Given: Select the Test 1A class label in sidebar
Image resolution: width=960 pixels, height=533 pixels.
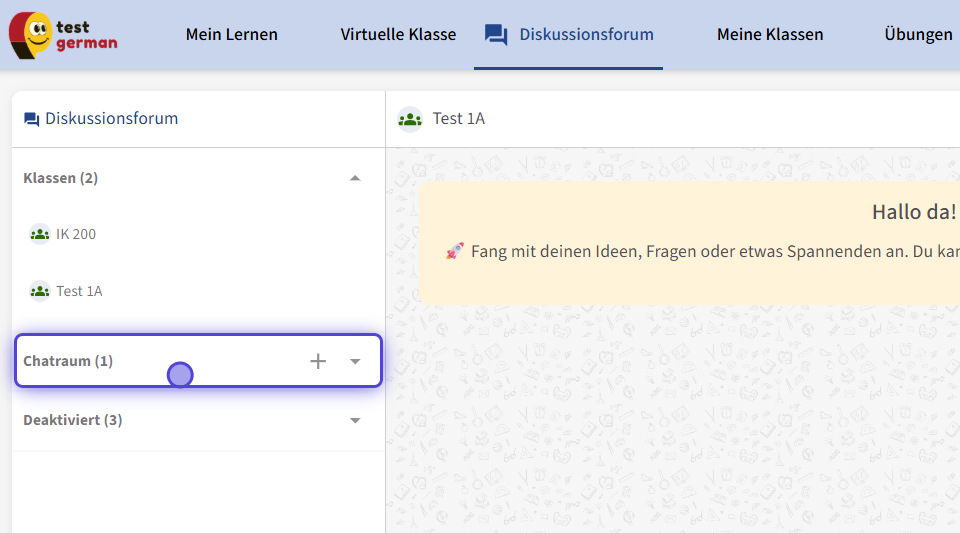Looking at the screenshot, I should pos(79,291).
